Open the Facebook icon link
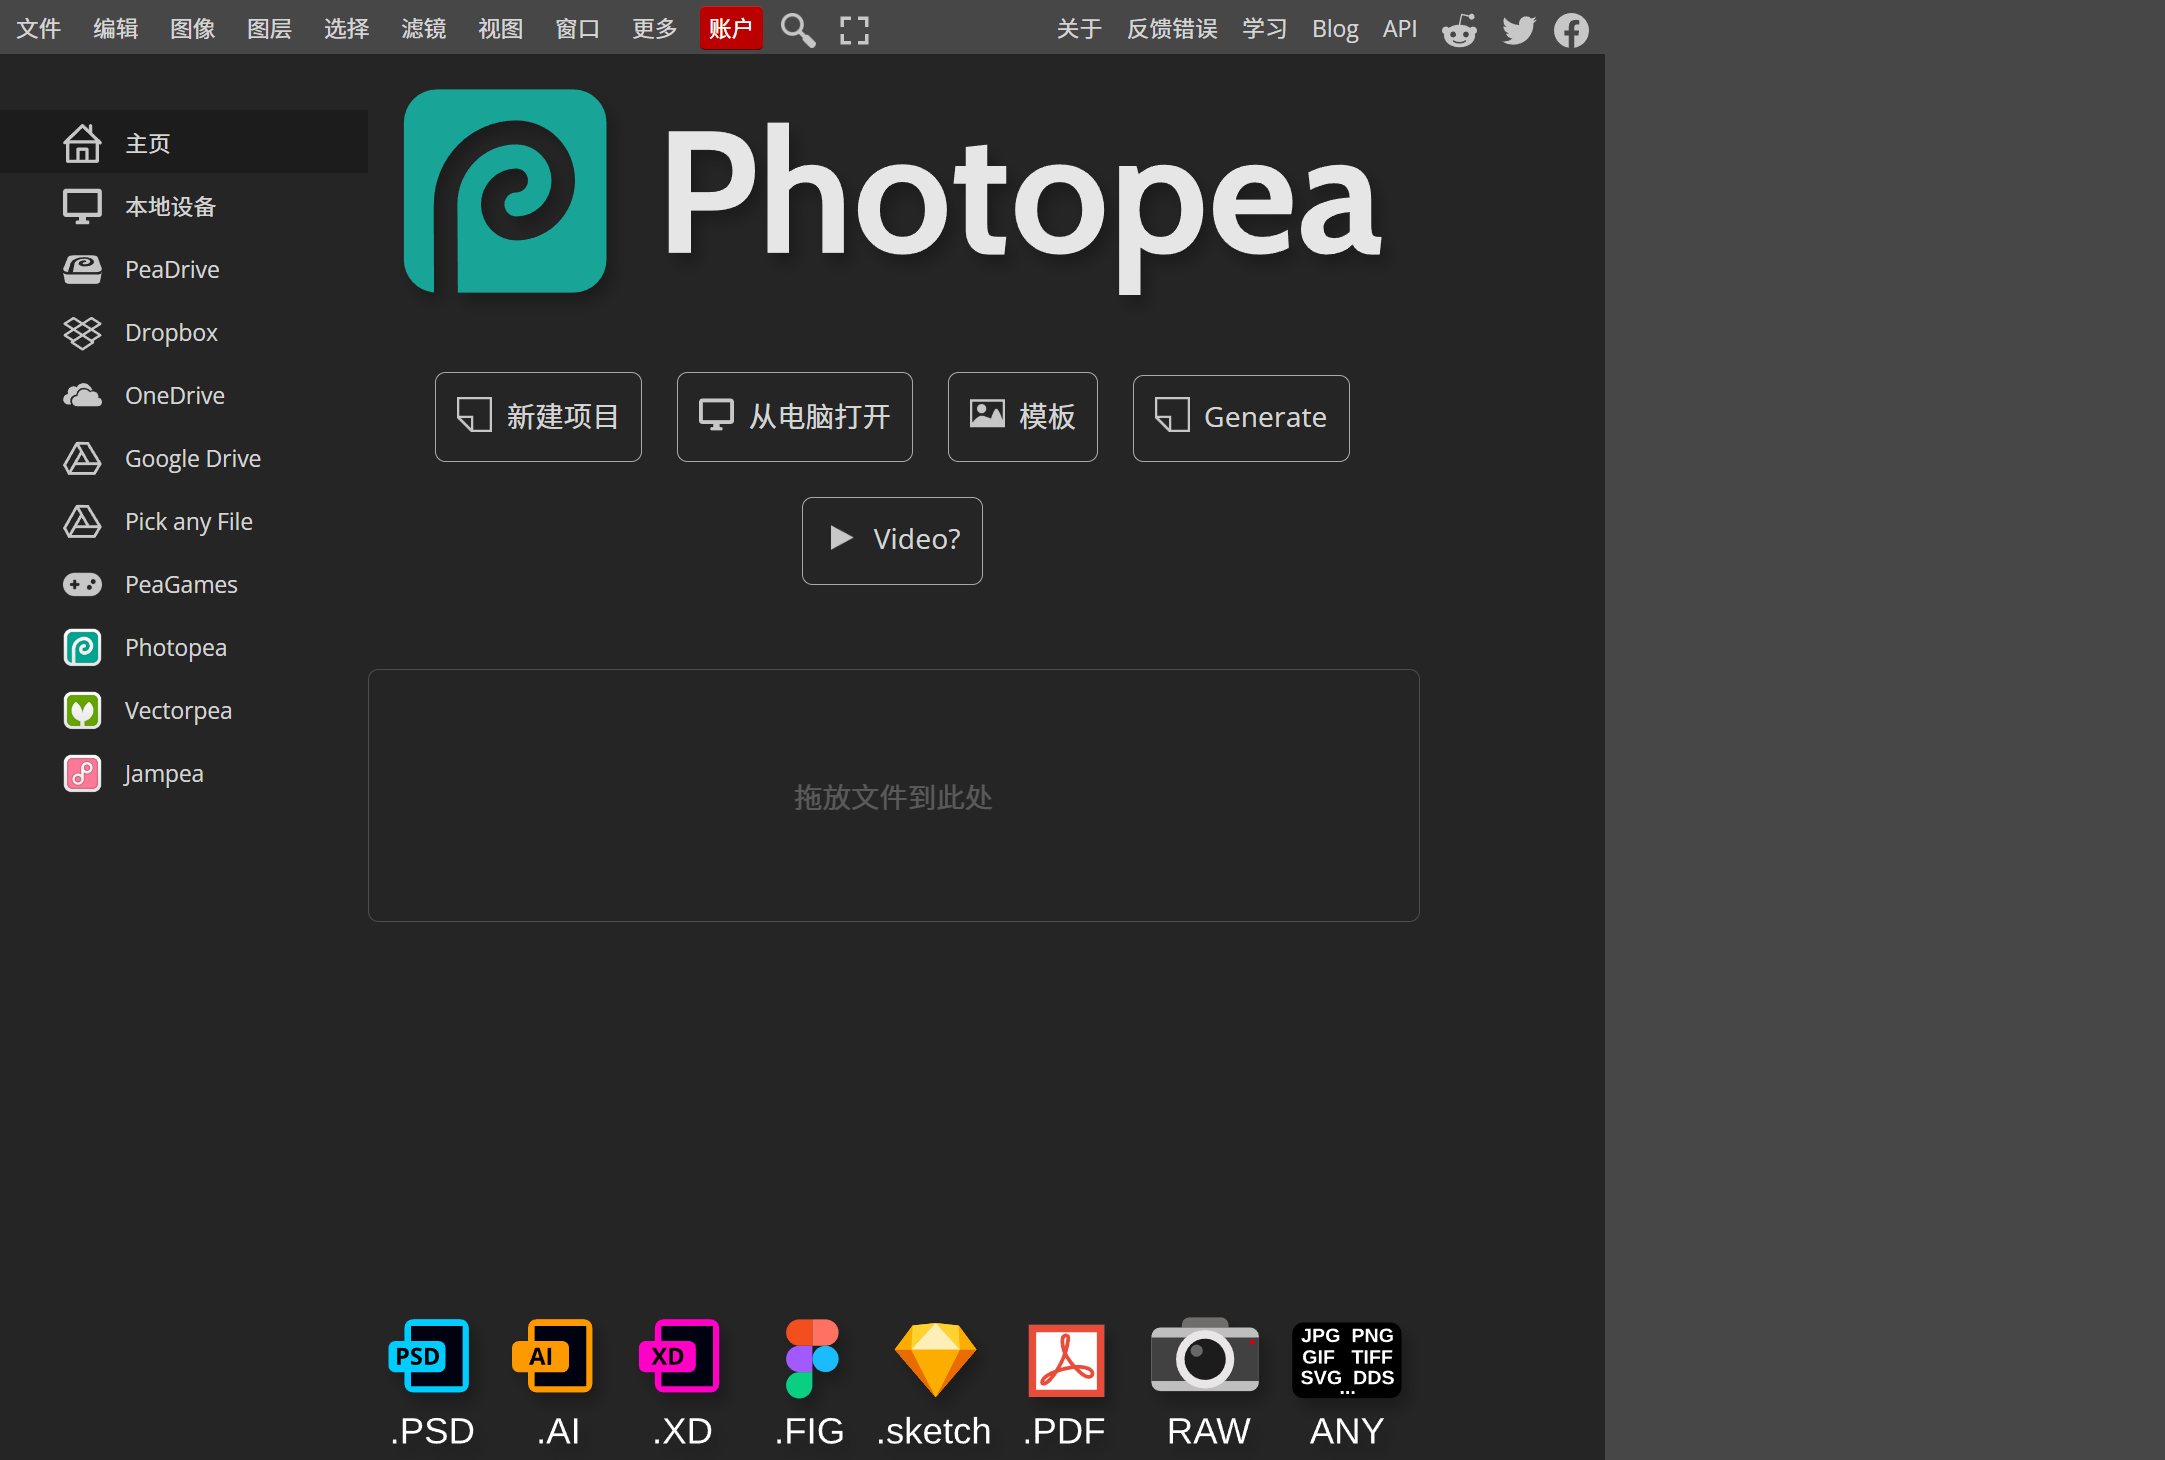Viewport: 2165px width, 1460px height. pyautogui.click(x=1571, y=30)
